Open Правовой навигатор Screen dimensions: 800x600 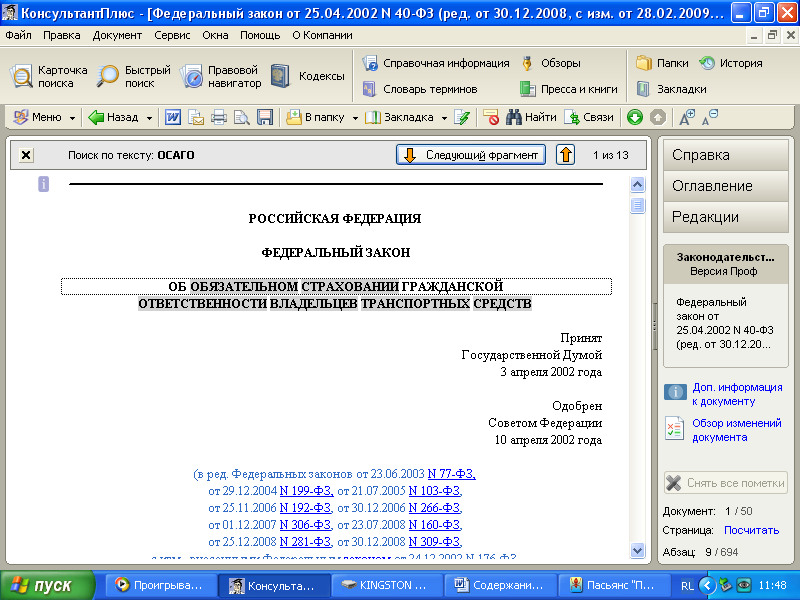pyautogui.click(x=220, y=77)
